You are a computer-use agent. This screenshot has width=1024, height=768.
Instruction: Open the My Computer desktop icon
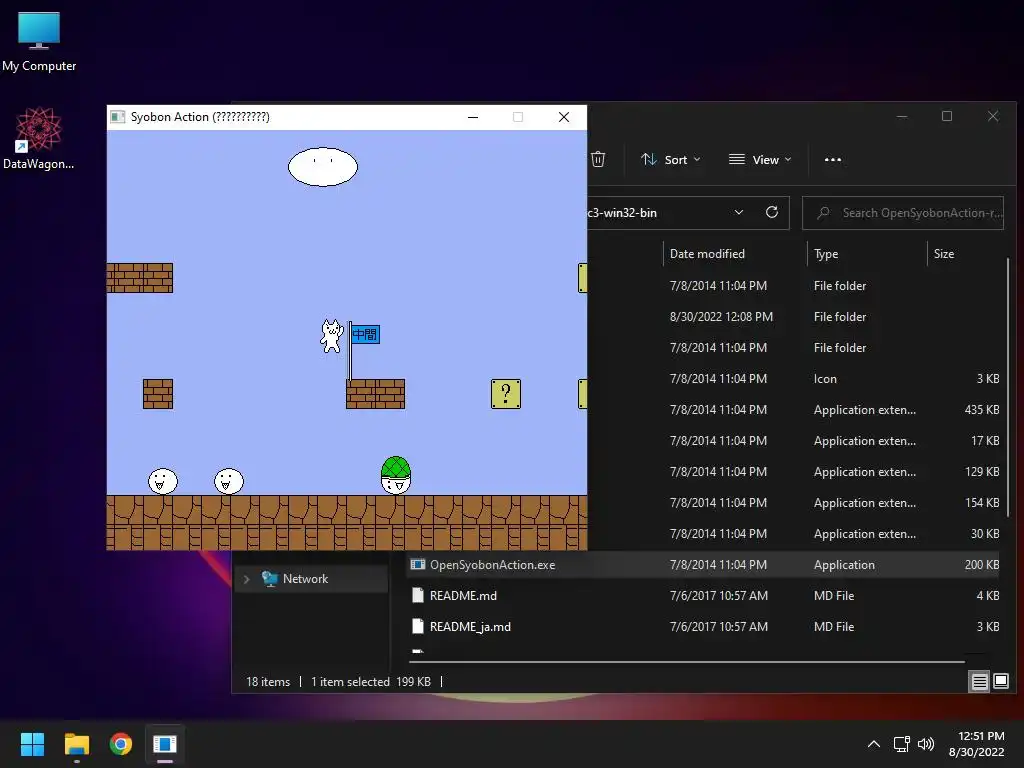(39, 42)
